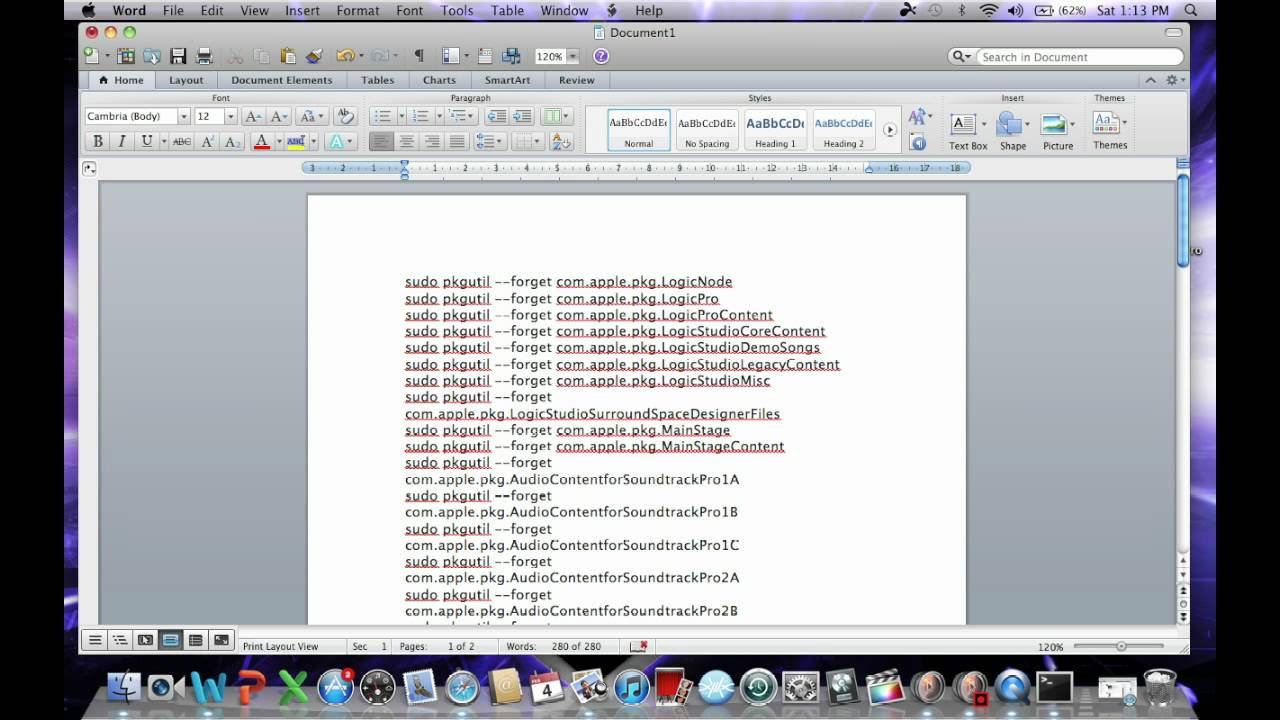Select the SmartArt tab
1280x720 pixels.
508,80
